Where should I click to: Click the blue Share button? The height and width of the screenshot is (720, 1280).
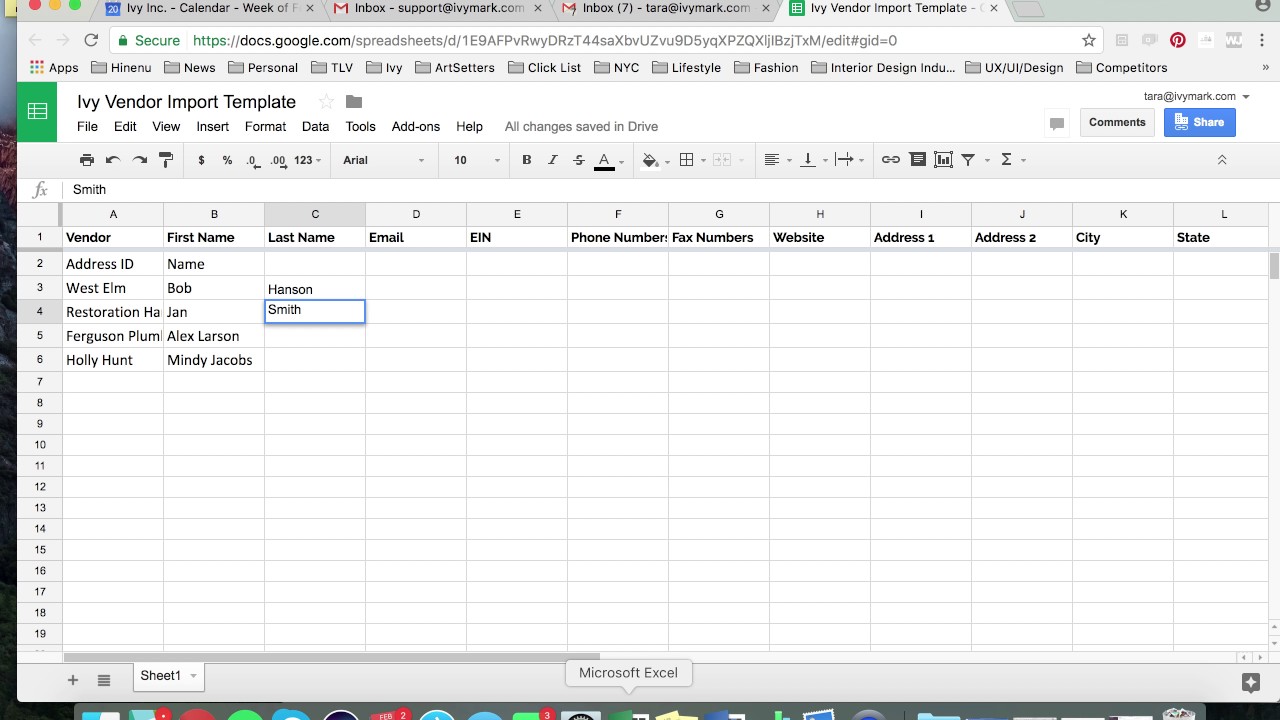point(1200,122)
